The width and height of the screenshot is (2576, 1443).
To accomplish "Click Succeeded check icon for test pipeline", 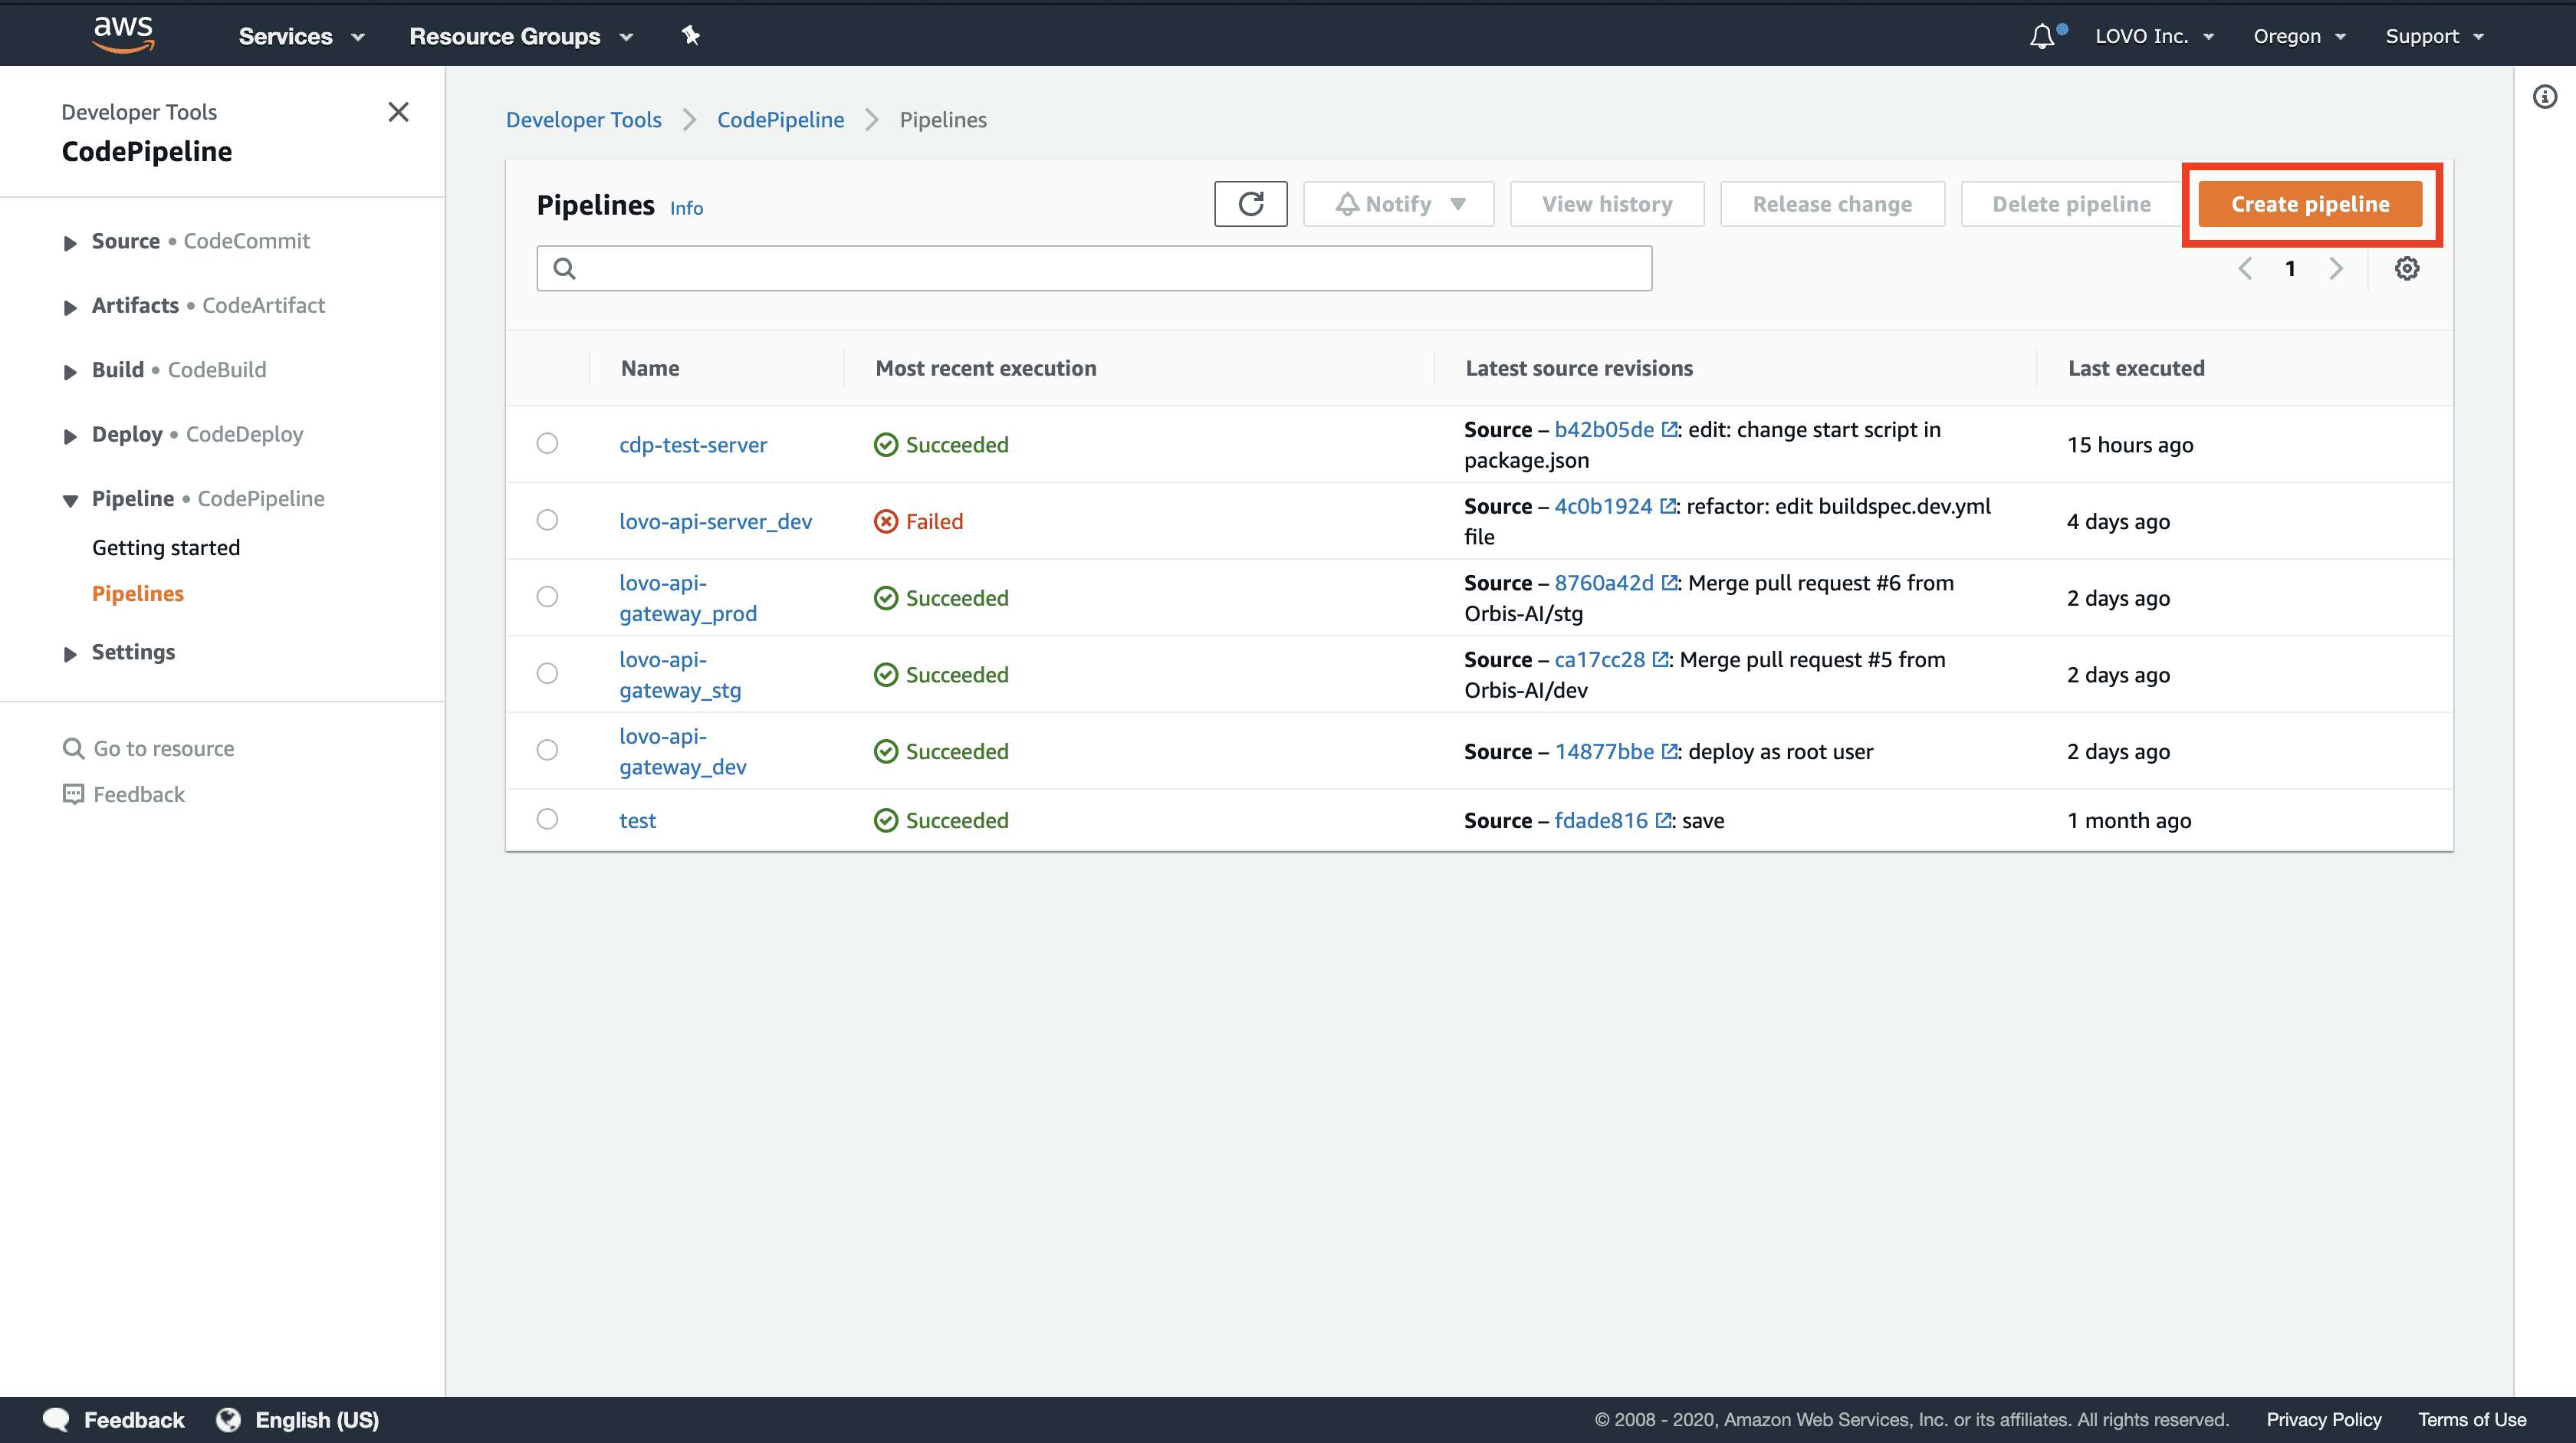I will pos(886,820).
